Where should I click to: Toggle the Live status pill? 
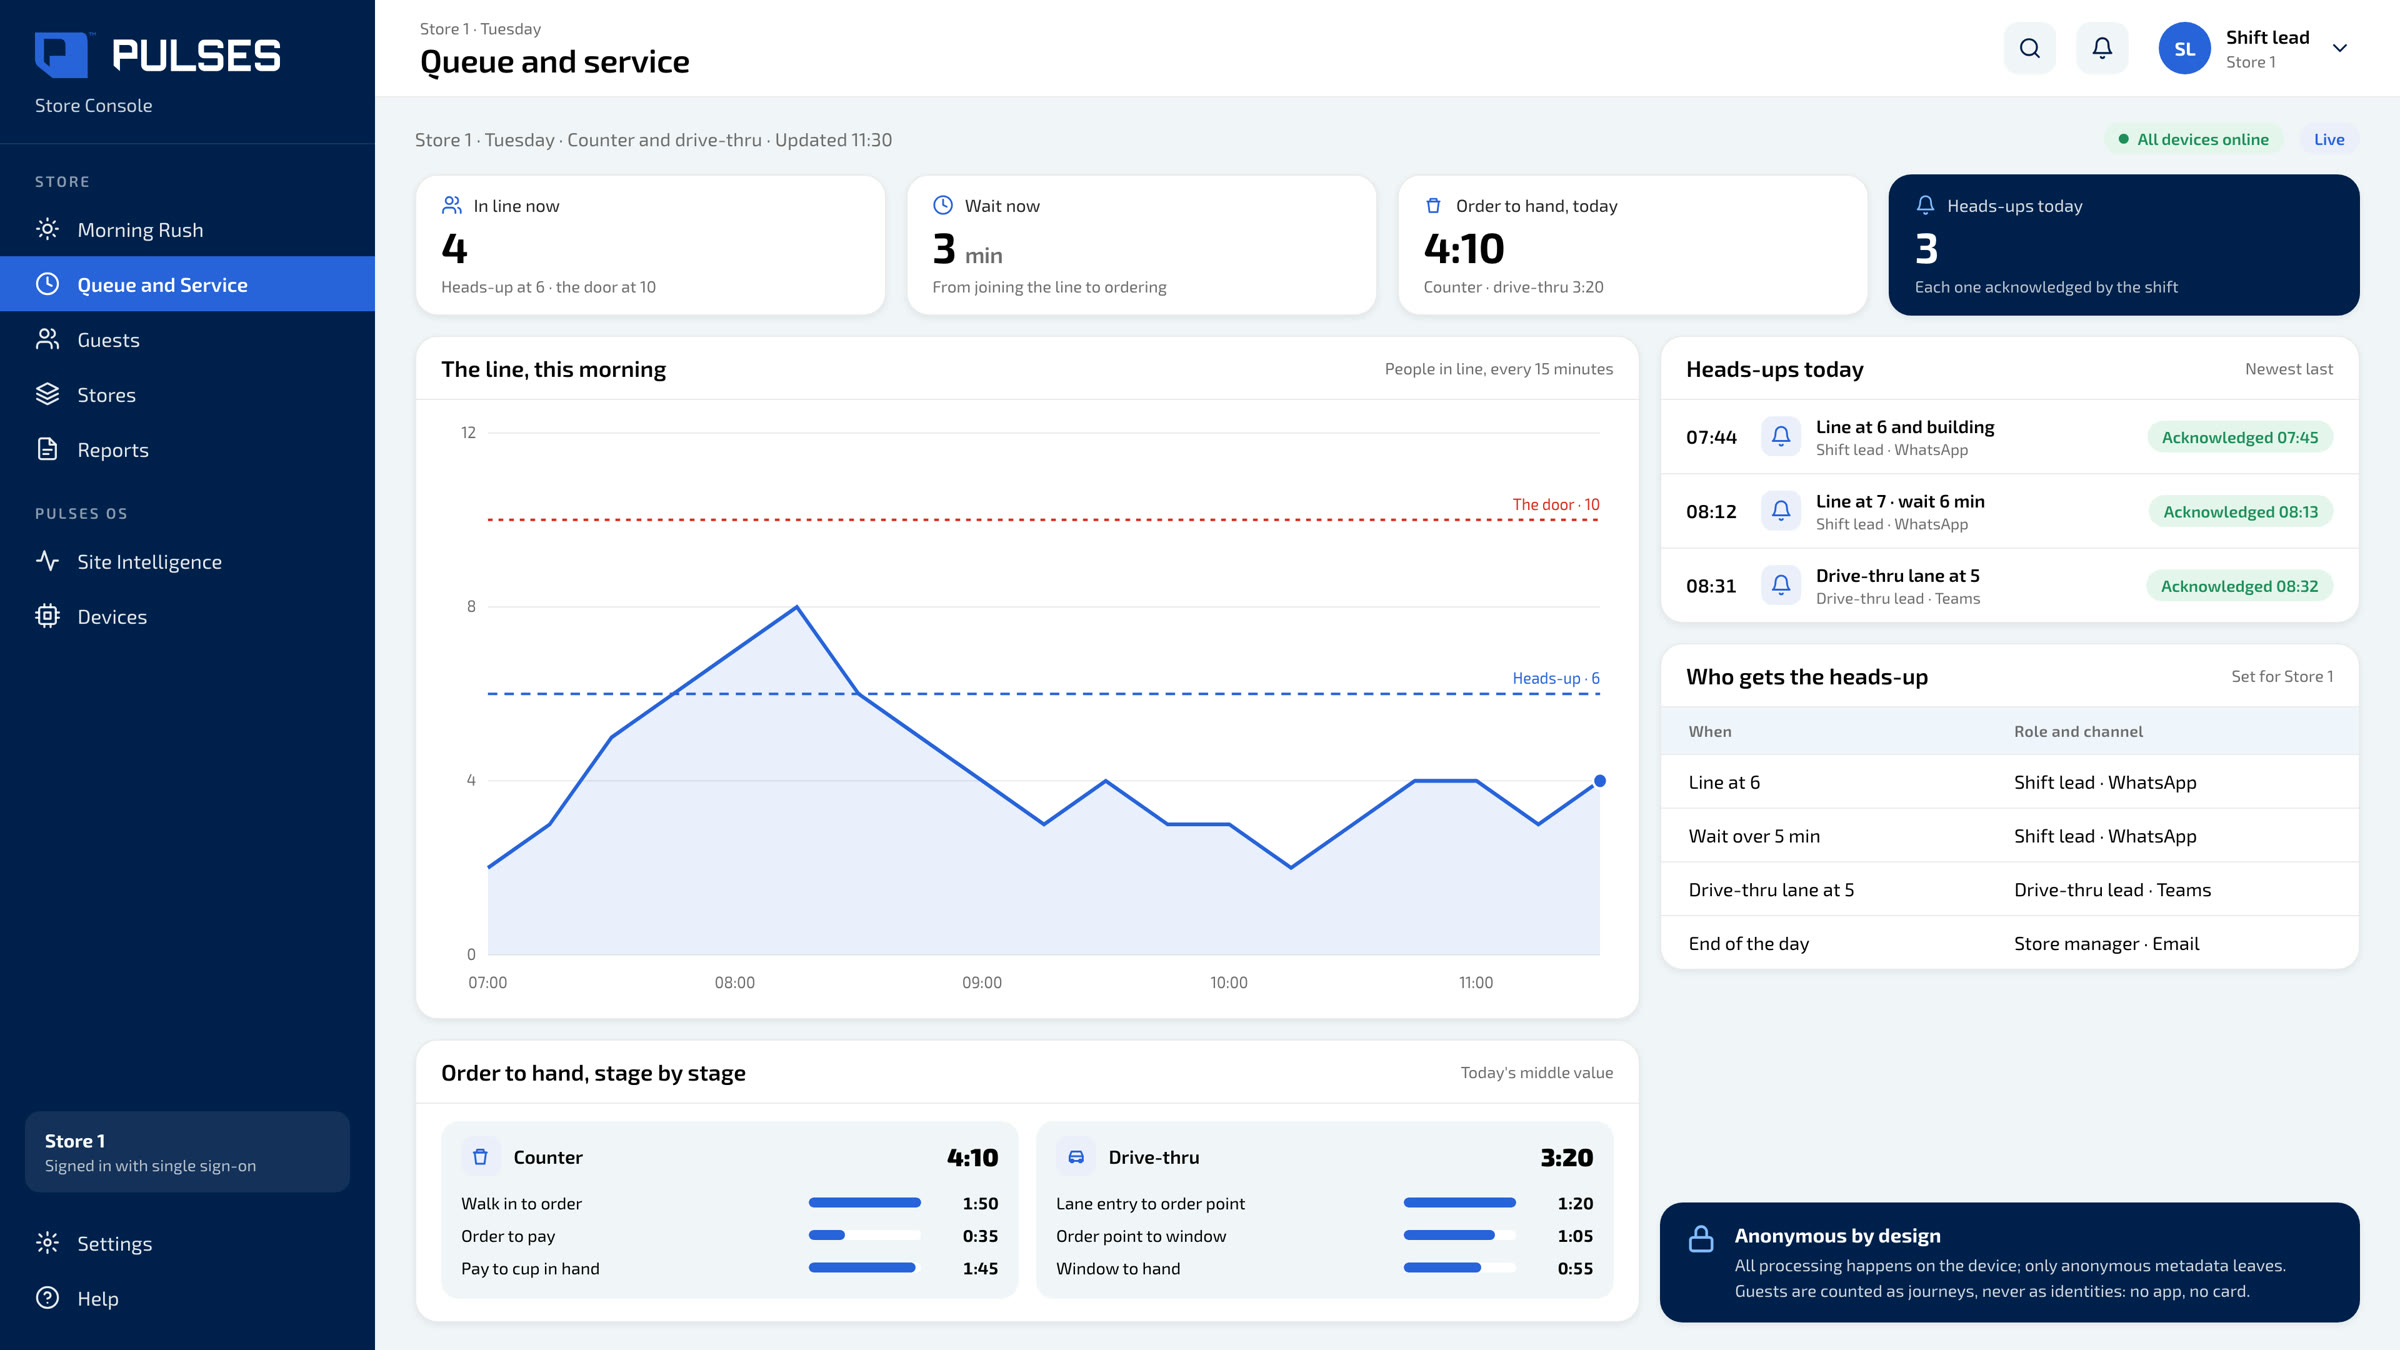tap(2329, 139)
